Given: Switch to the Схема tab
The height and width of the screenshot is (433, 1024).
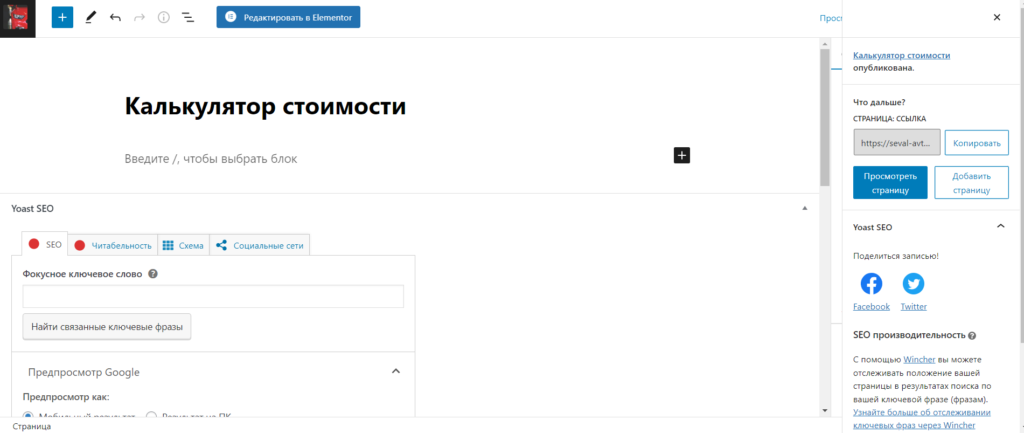Looking at the screenshot, I should click(x=184, y=246).
